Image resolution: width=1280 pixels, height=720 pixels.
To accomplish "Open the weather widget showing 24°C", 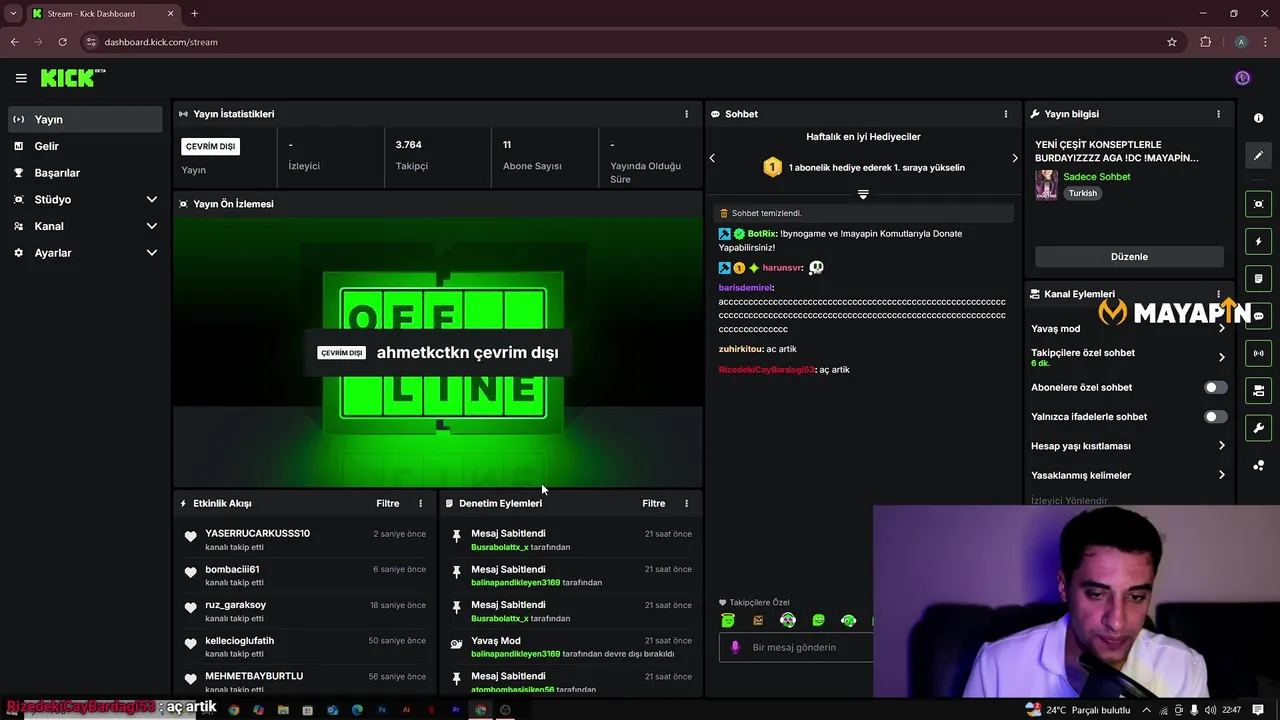I will click(x=1077, y=710).
